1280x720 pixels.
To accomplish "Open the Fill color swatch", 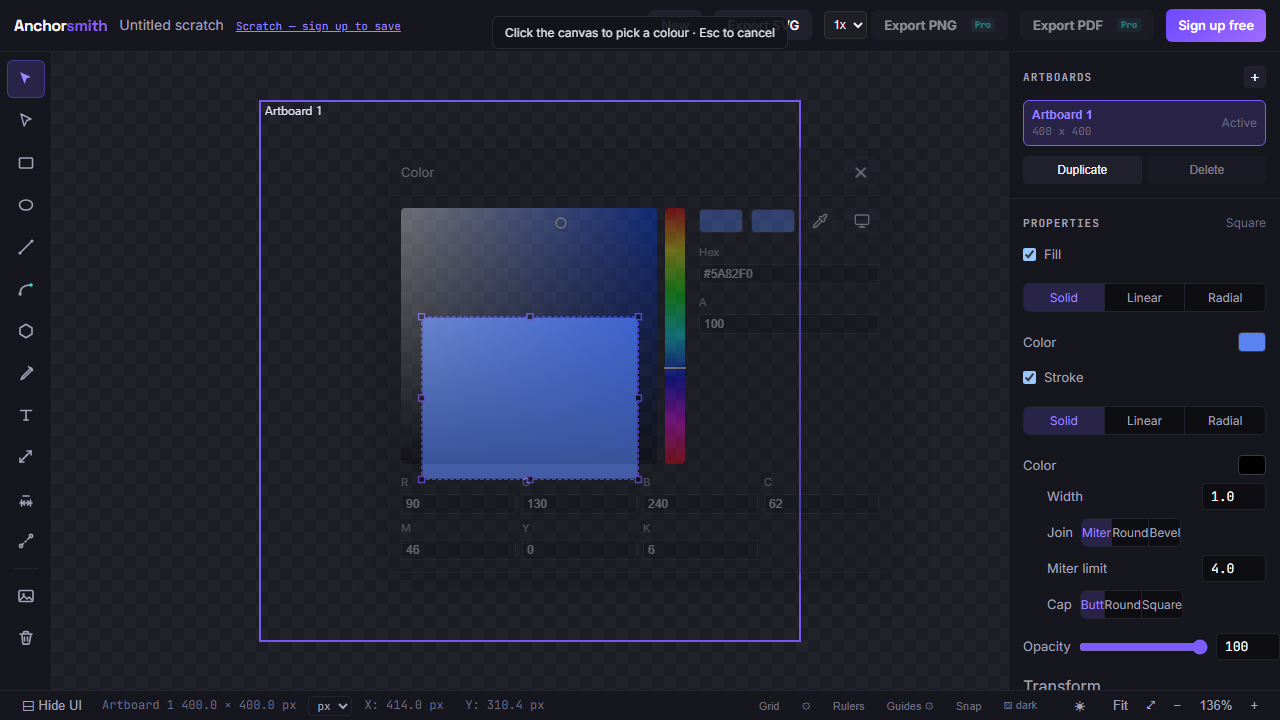I will [x=1252, y=342].
